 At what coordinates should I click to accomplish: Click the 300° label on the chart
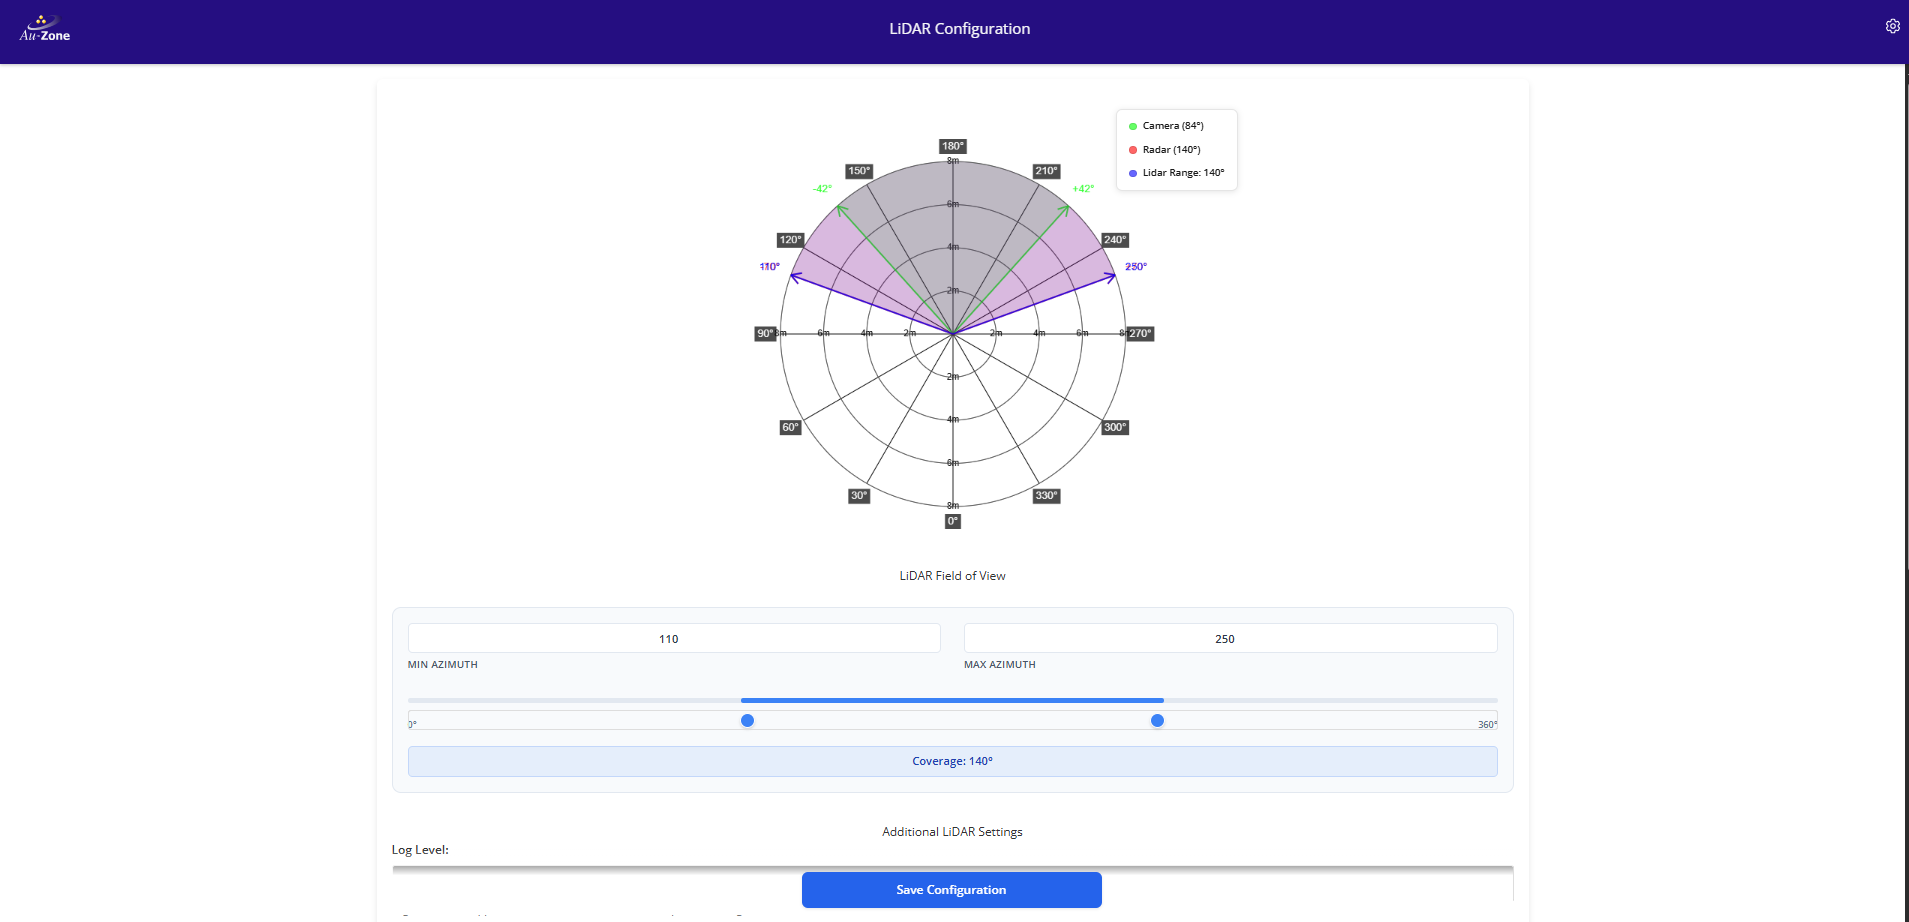tap(1115, 428)
